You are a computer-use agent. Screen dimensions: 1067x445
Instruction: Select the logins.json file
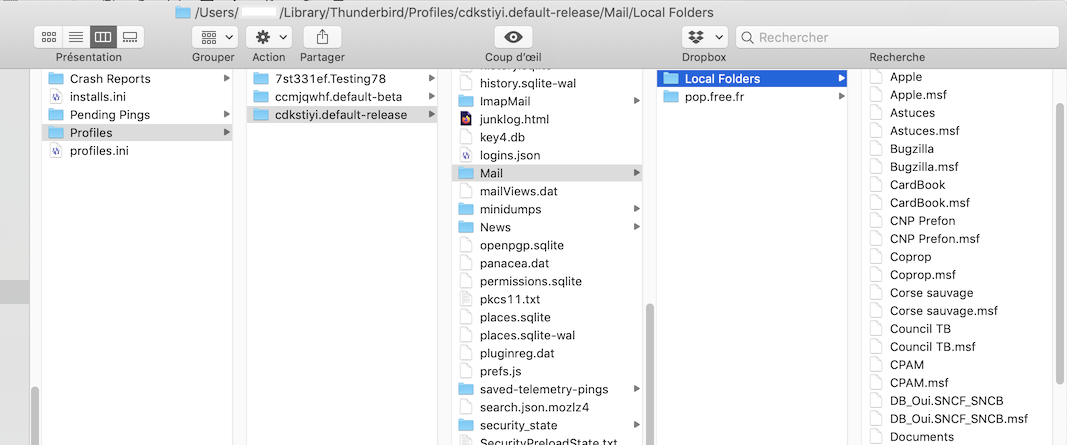(509, 155)
